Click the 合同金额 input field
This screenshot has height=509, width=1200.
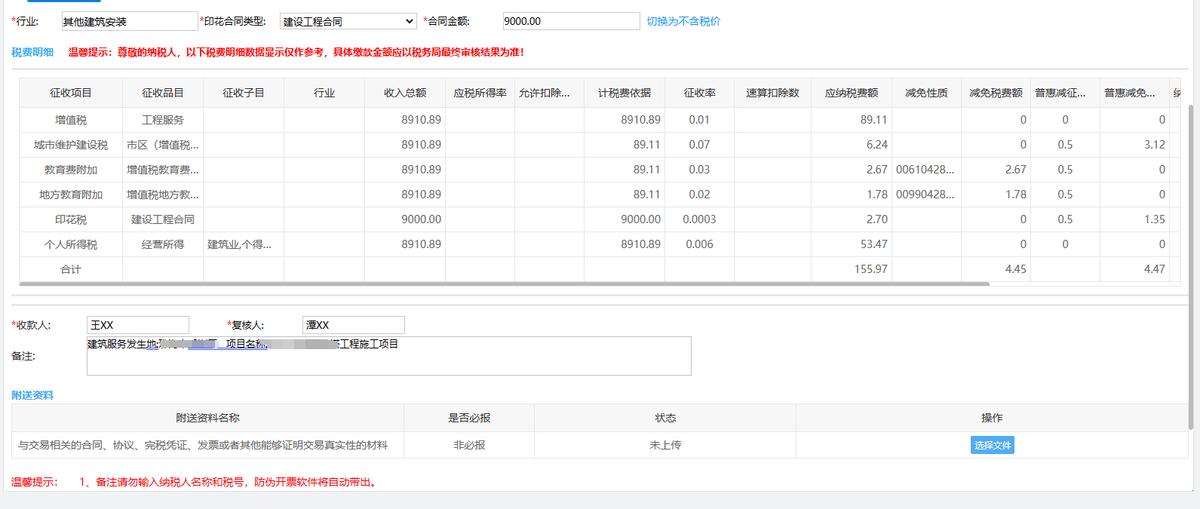point(569,21)
